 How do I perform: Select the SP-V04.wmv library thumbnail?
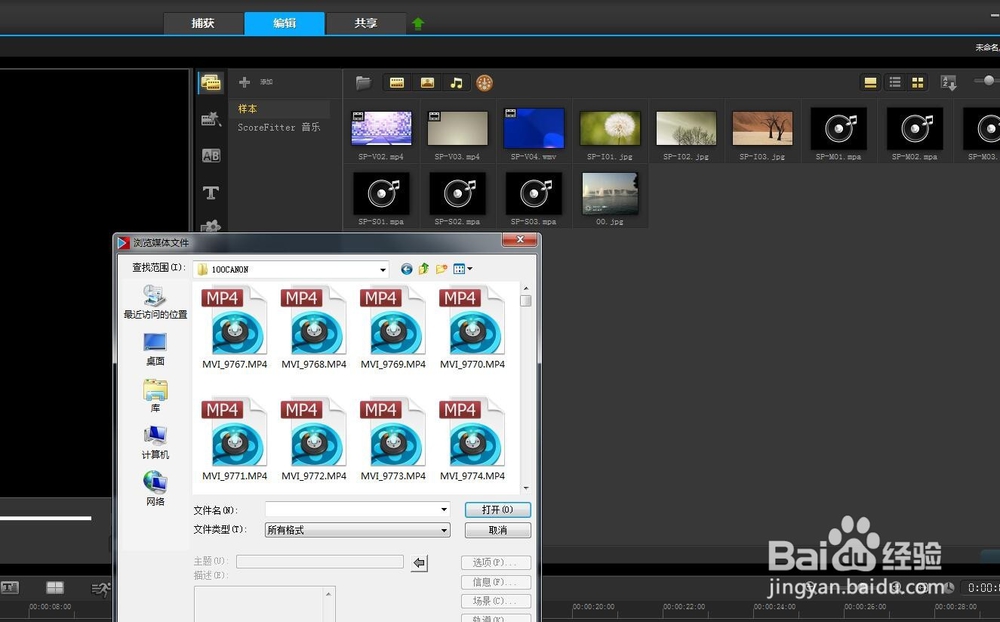(534, 128)
